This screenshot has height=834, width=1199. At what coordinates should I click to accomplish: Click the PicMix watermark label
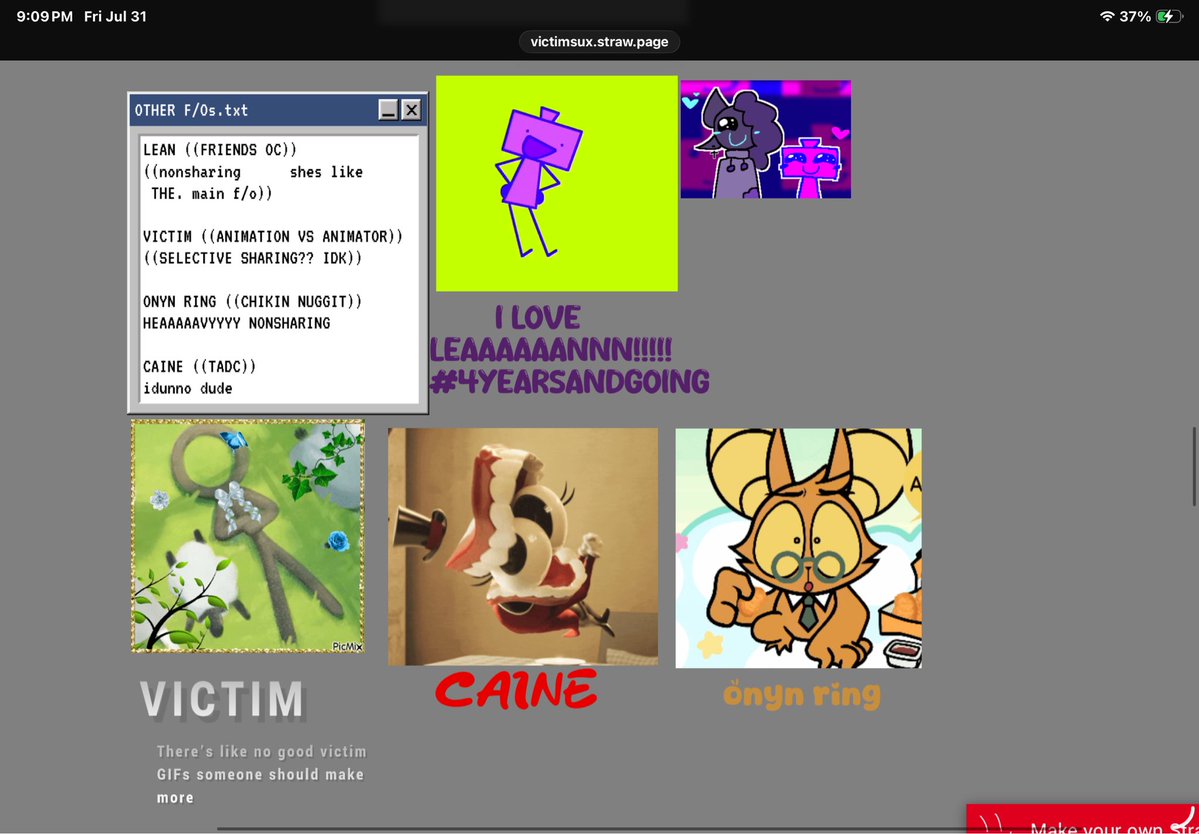(x=347, y=647)
